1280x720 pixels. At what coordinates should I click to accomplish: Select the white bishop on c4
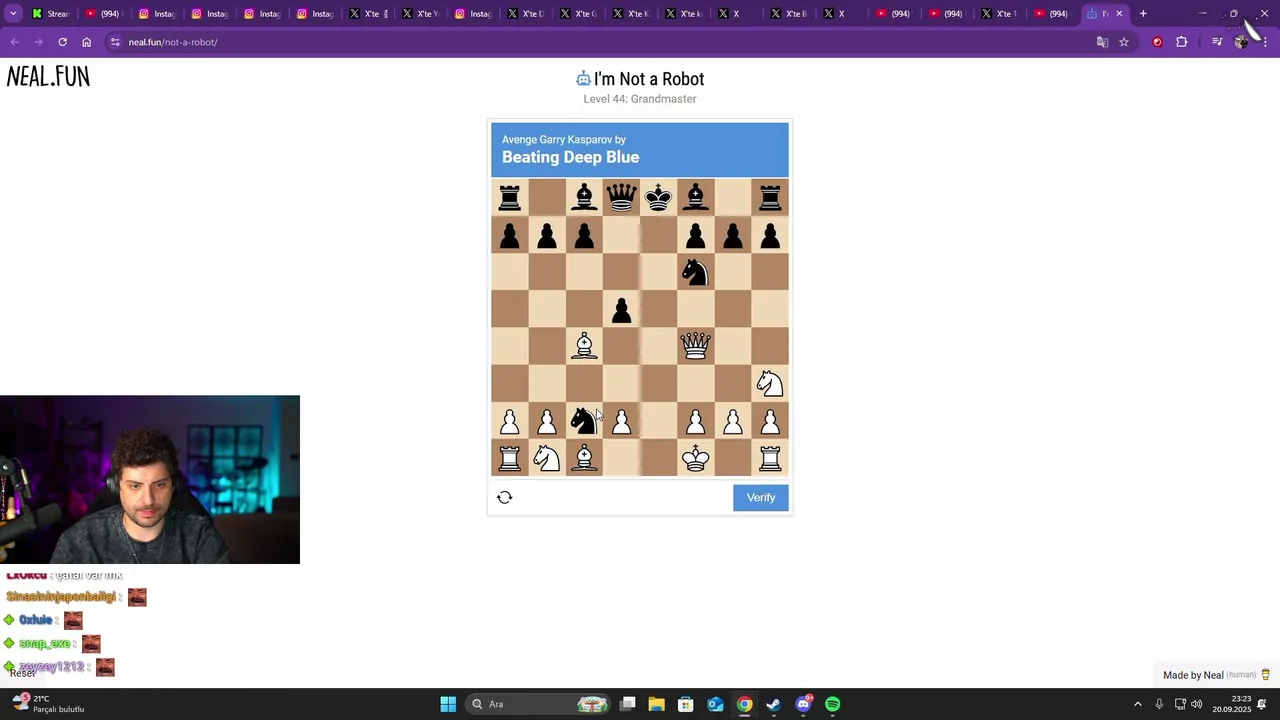[x=584, y=346]
